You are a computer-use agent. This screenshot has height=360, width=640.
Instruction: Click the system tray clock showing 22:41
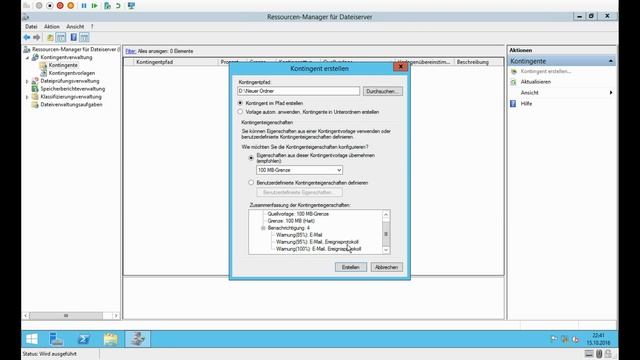pos(598,339)
